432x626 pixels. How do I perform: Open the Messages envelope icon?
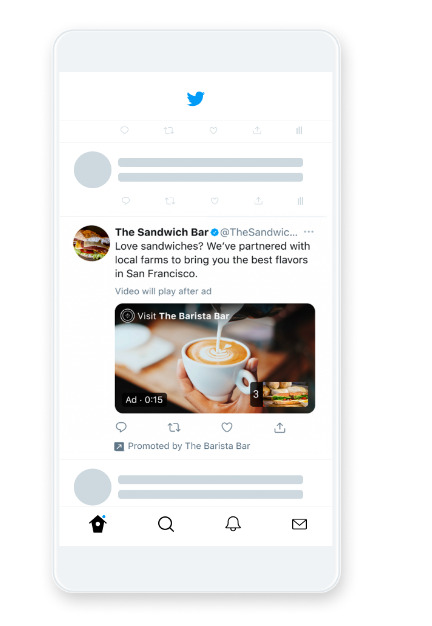coord(299,524)
